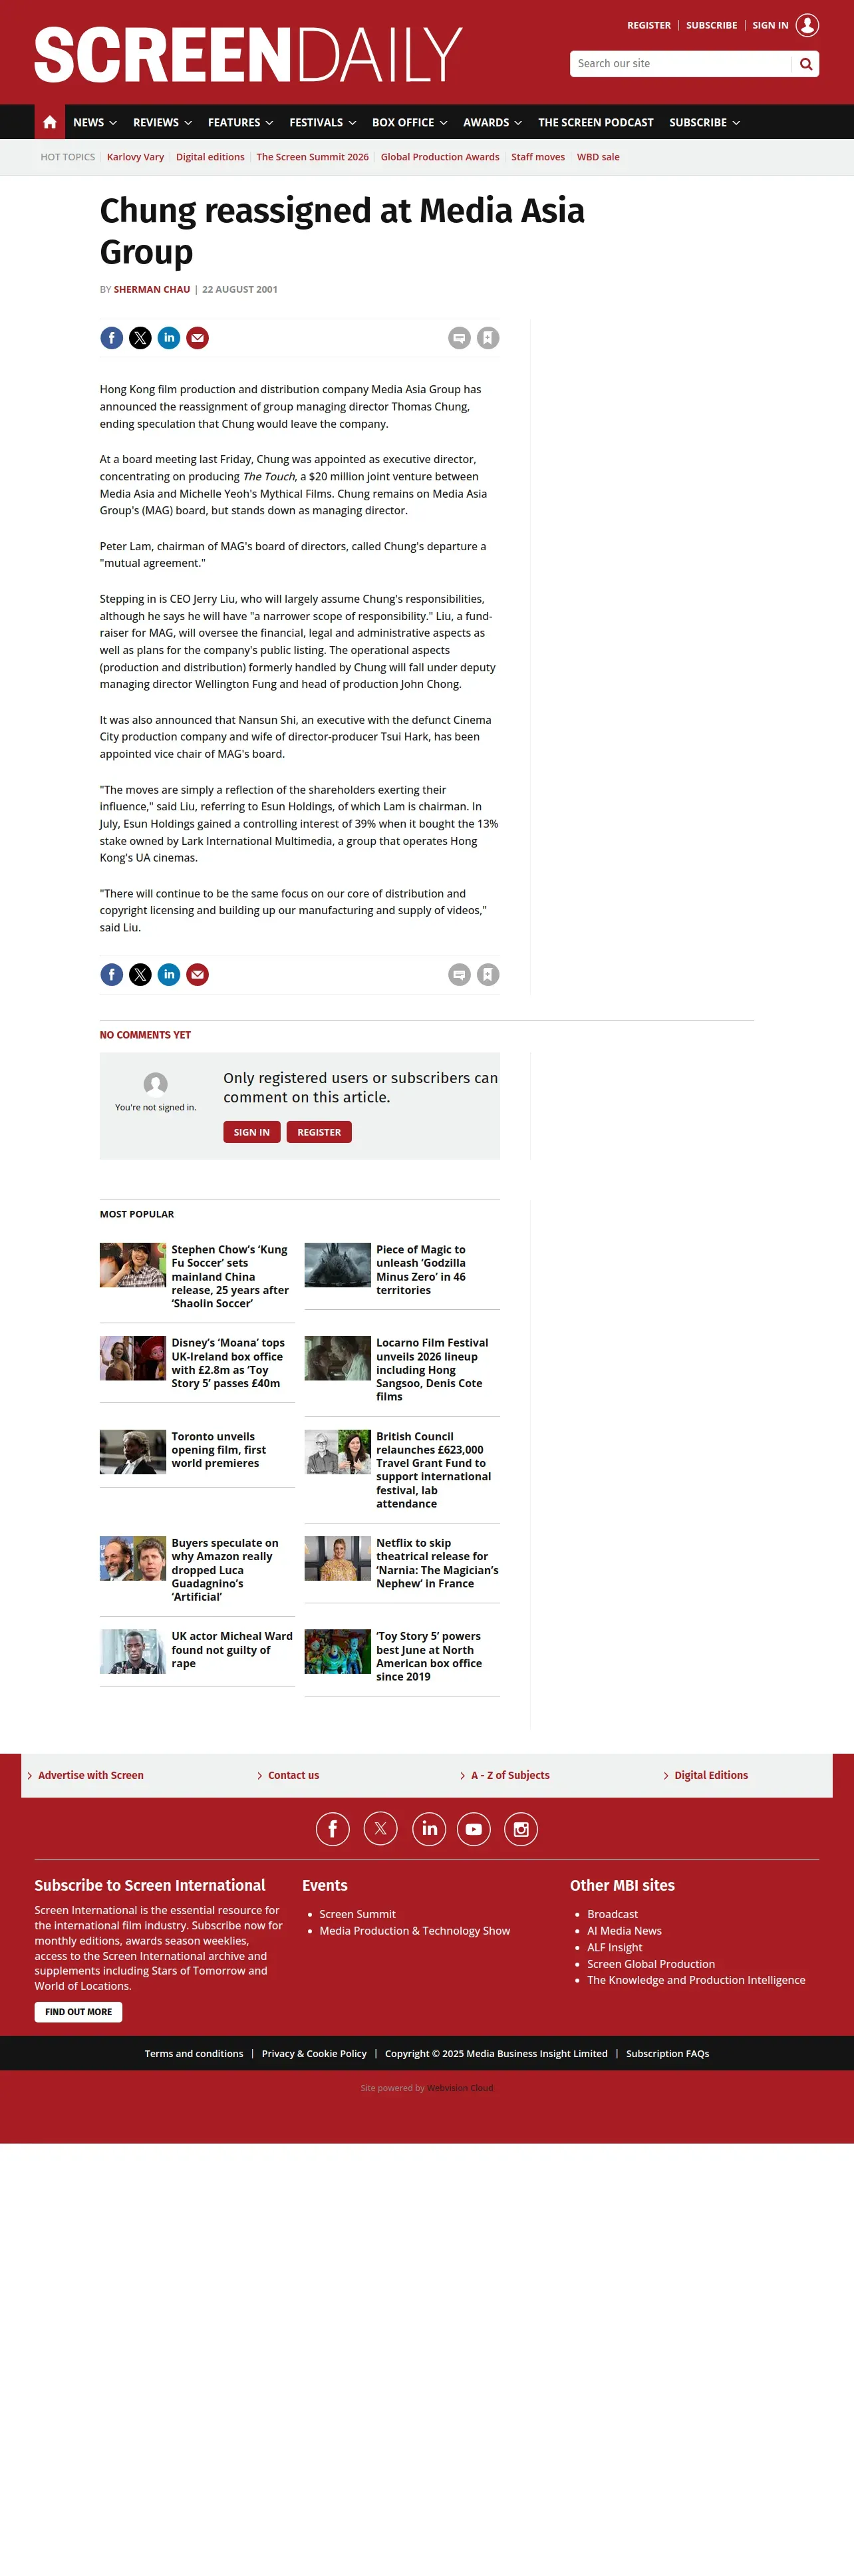Share on LinkedIn via bottom article icon
Viewport: 854px width, 2576px height.
tap(169, 974)
